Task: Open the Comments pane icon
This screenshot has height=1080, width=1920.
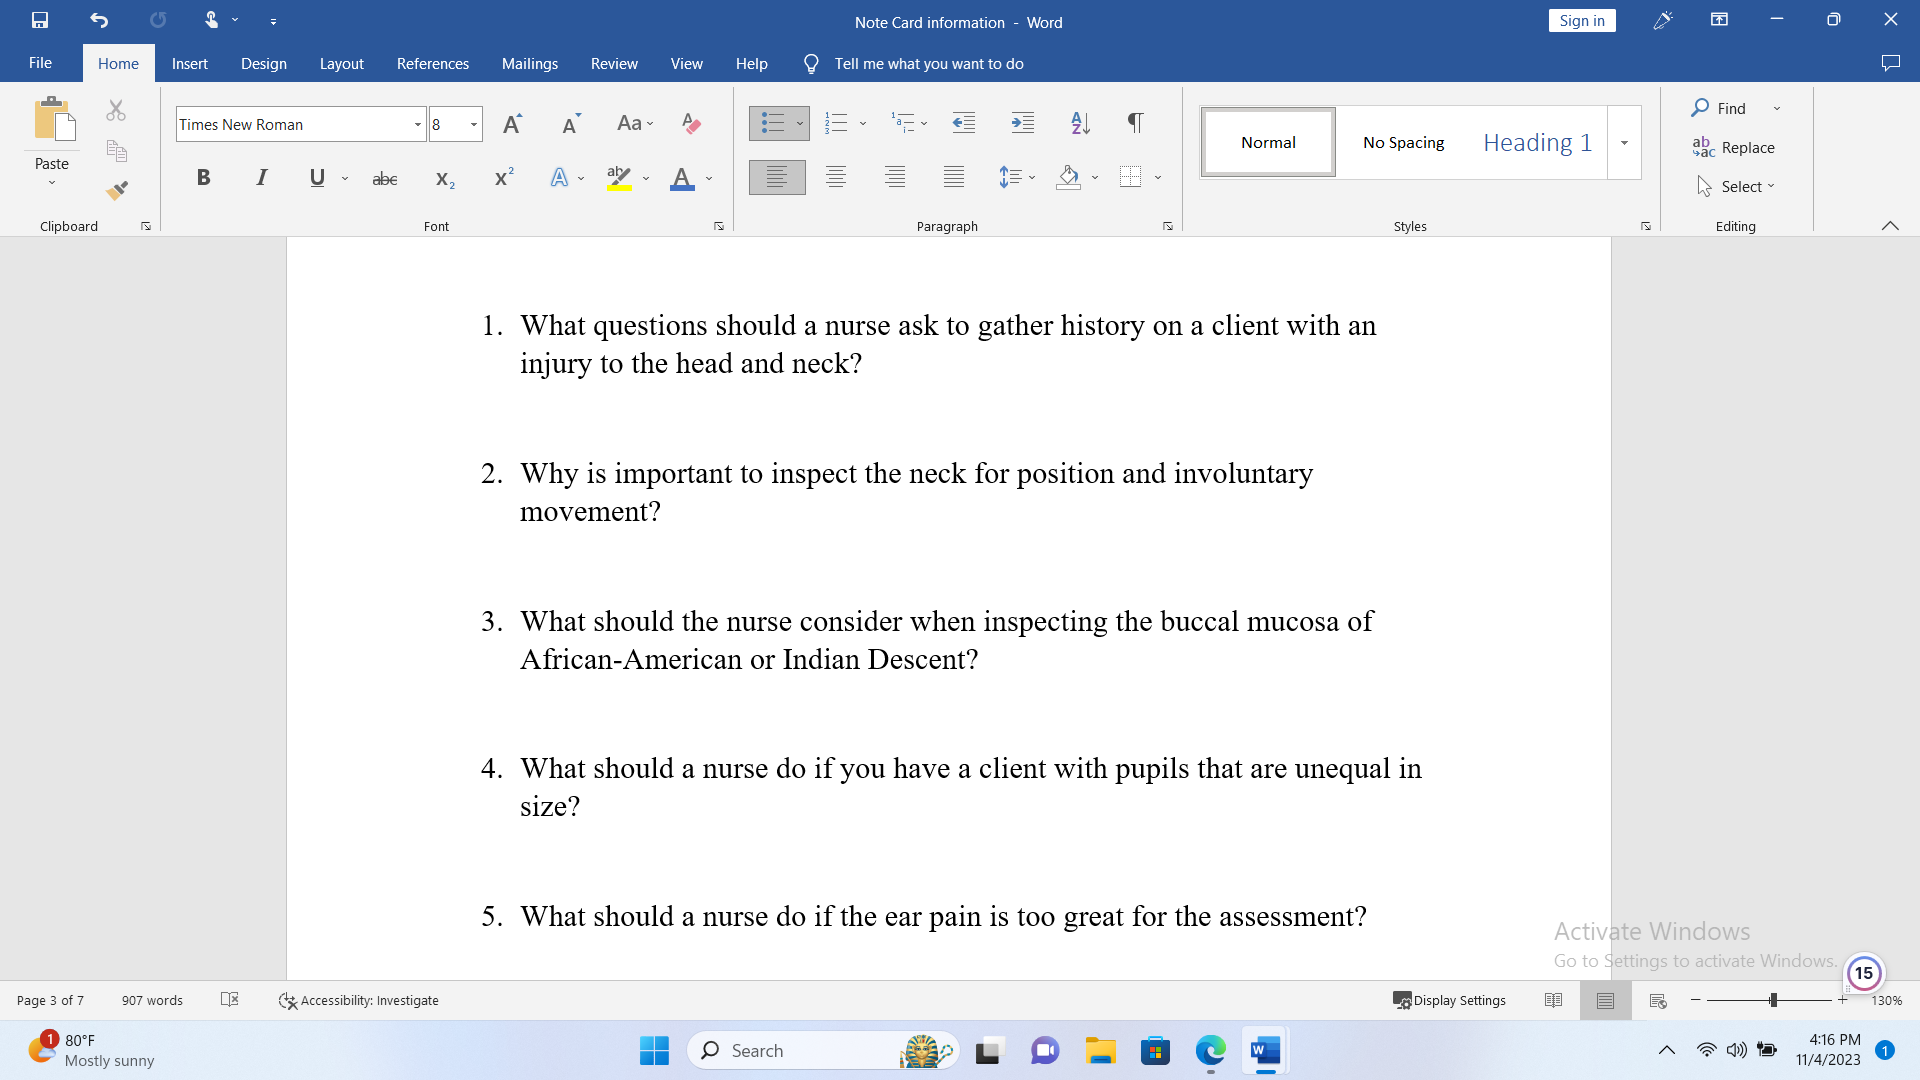Action: (x=1890, y=63)
